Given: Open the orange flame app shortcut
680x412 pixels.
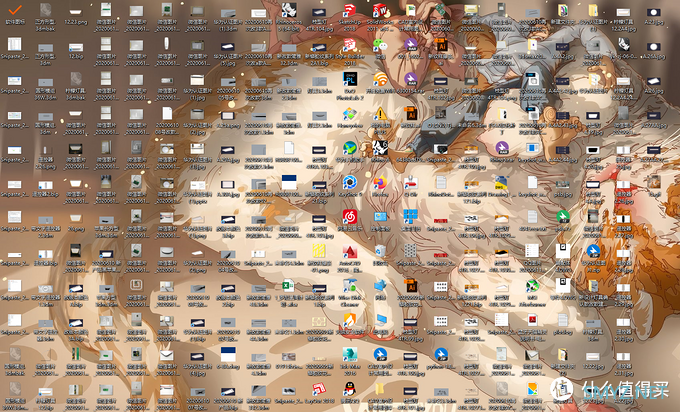Looking at the screenshot, I should tap(350, 321).
